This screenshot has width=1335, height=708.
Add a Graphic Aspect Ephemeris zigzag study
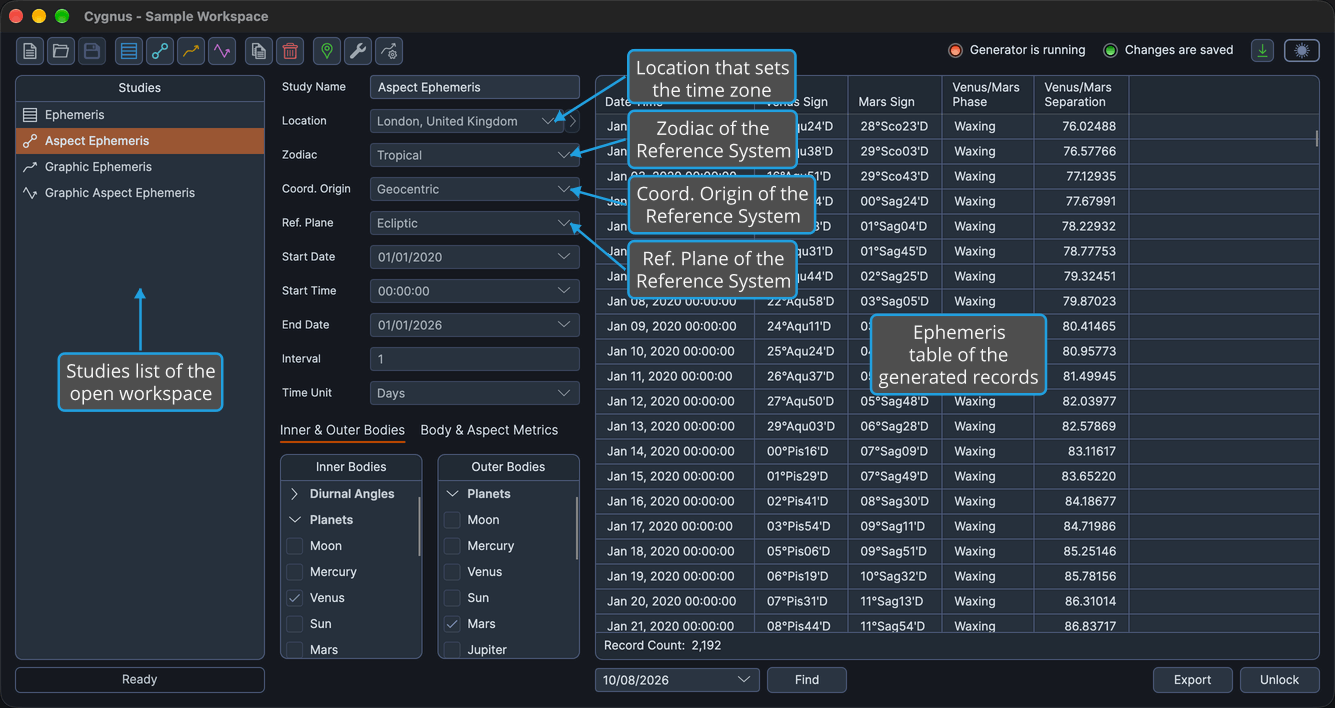tap(222, 51)
